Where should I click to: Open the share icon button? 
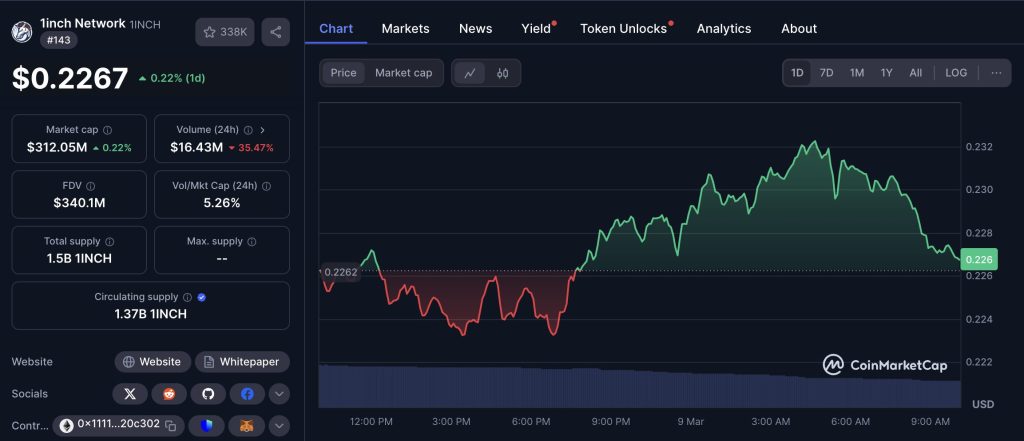[x=276, y=32]
